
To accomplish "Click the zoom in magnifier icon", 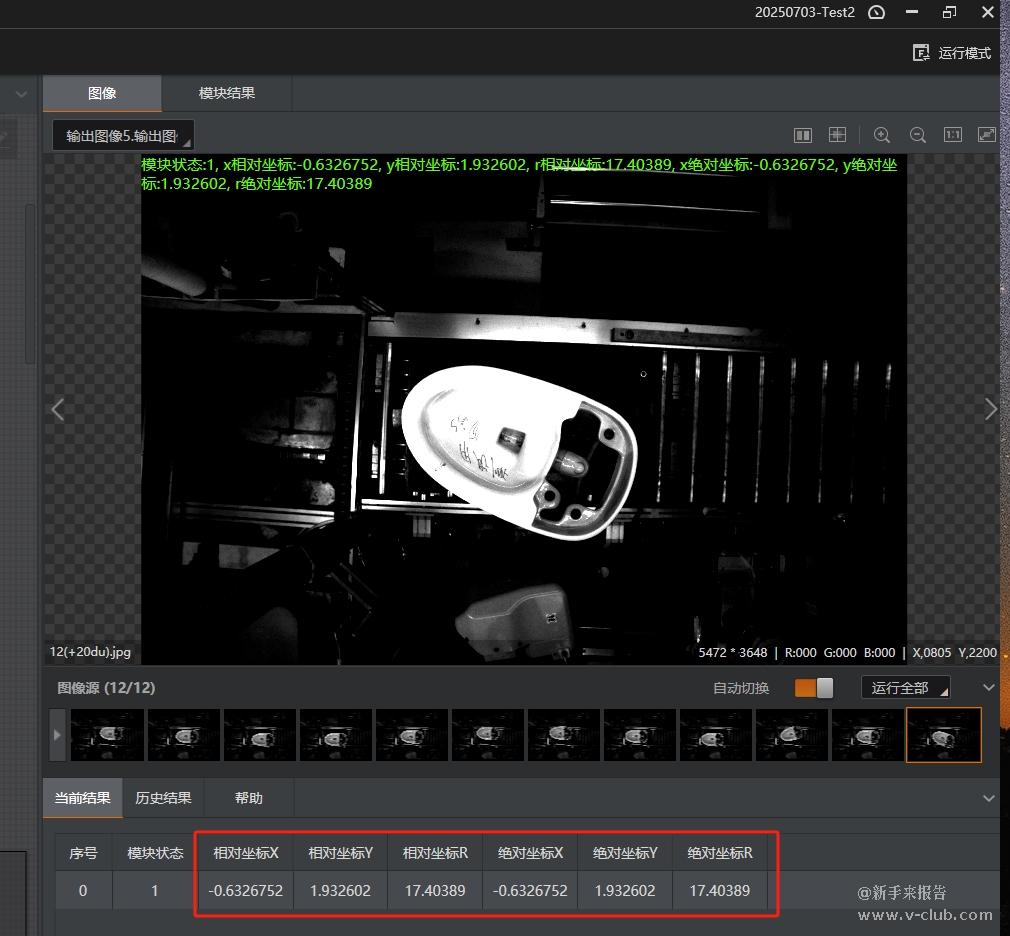I will pyautogui.click(x=881, y=135).
